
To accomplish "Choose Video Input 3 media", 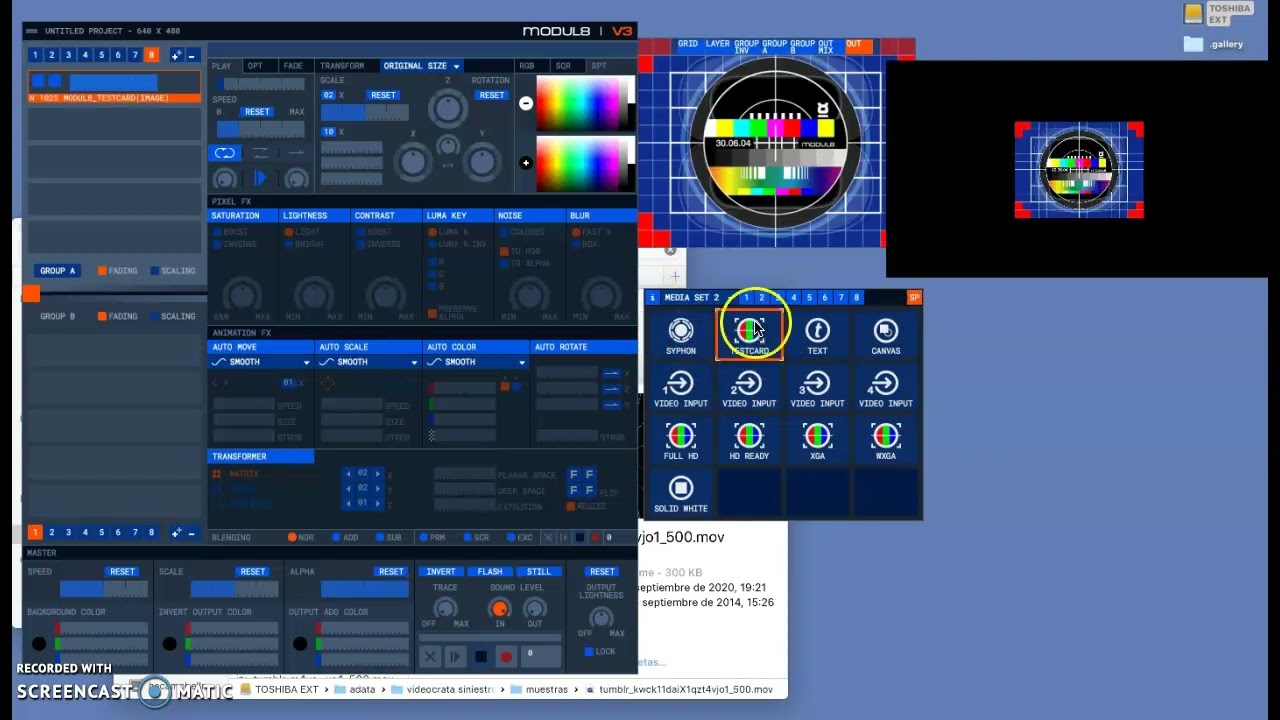I will [817, 389].
